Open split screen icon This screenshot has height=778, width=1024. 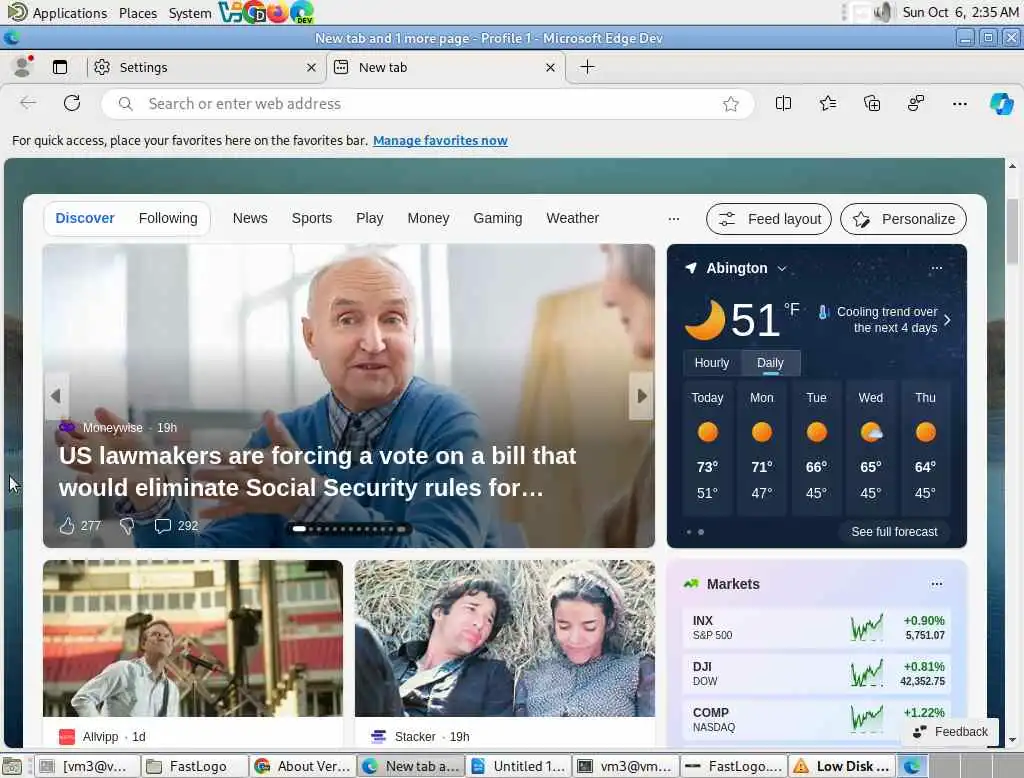click(x=783, y=103)
